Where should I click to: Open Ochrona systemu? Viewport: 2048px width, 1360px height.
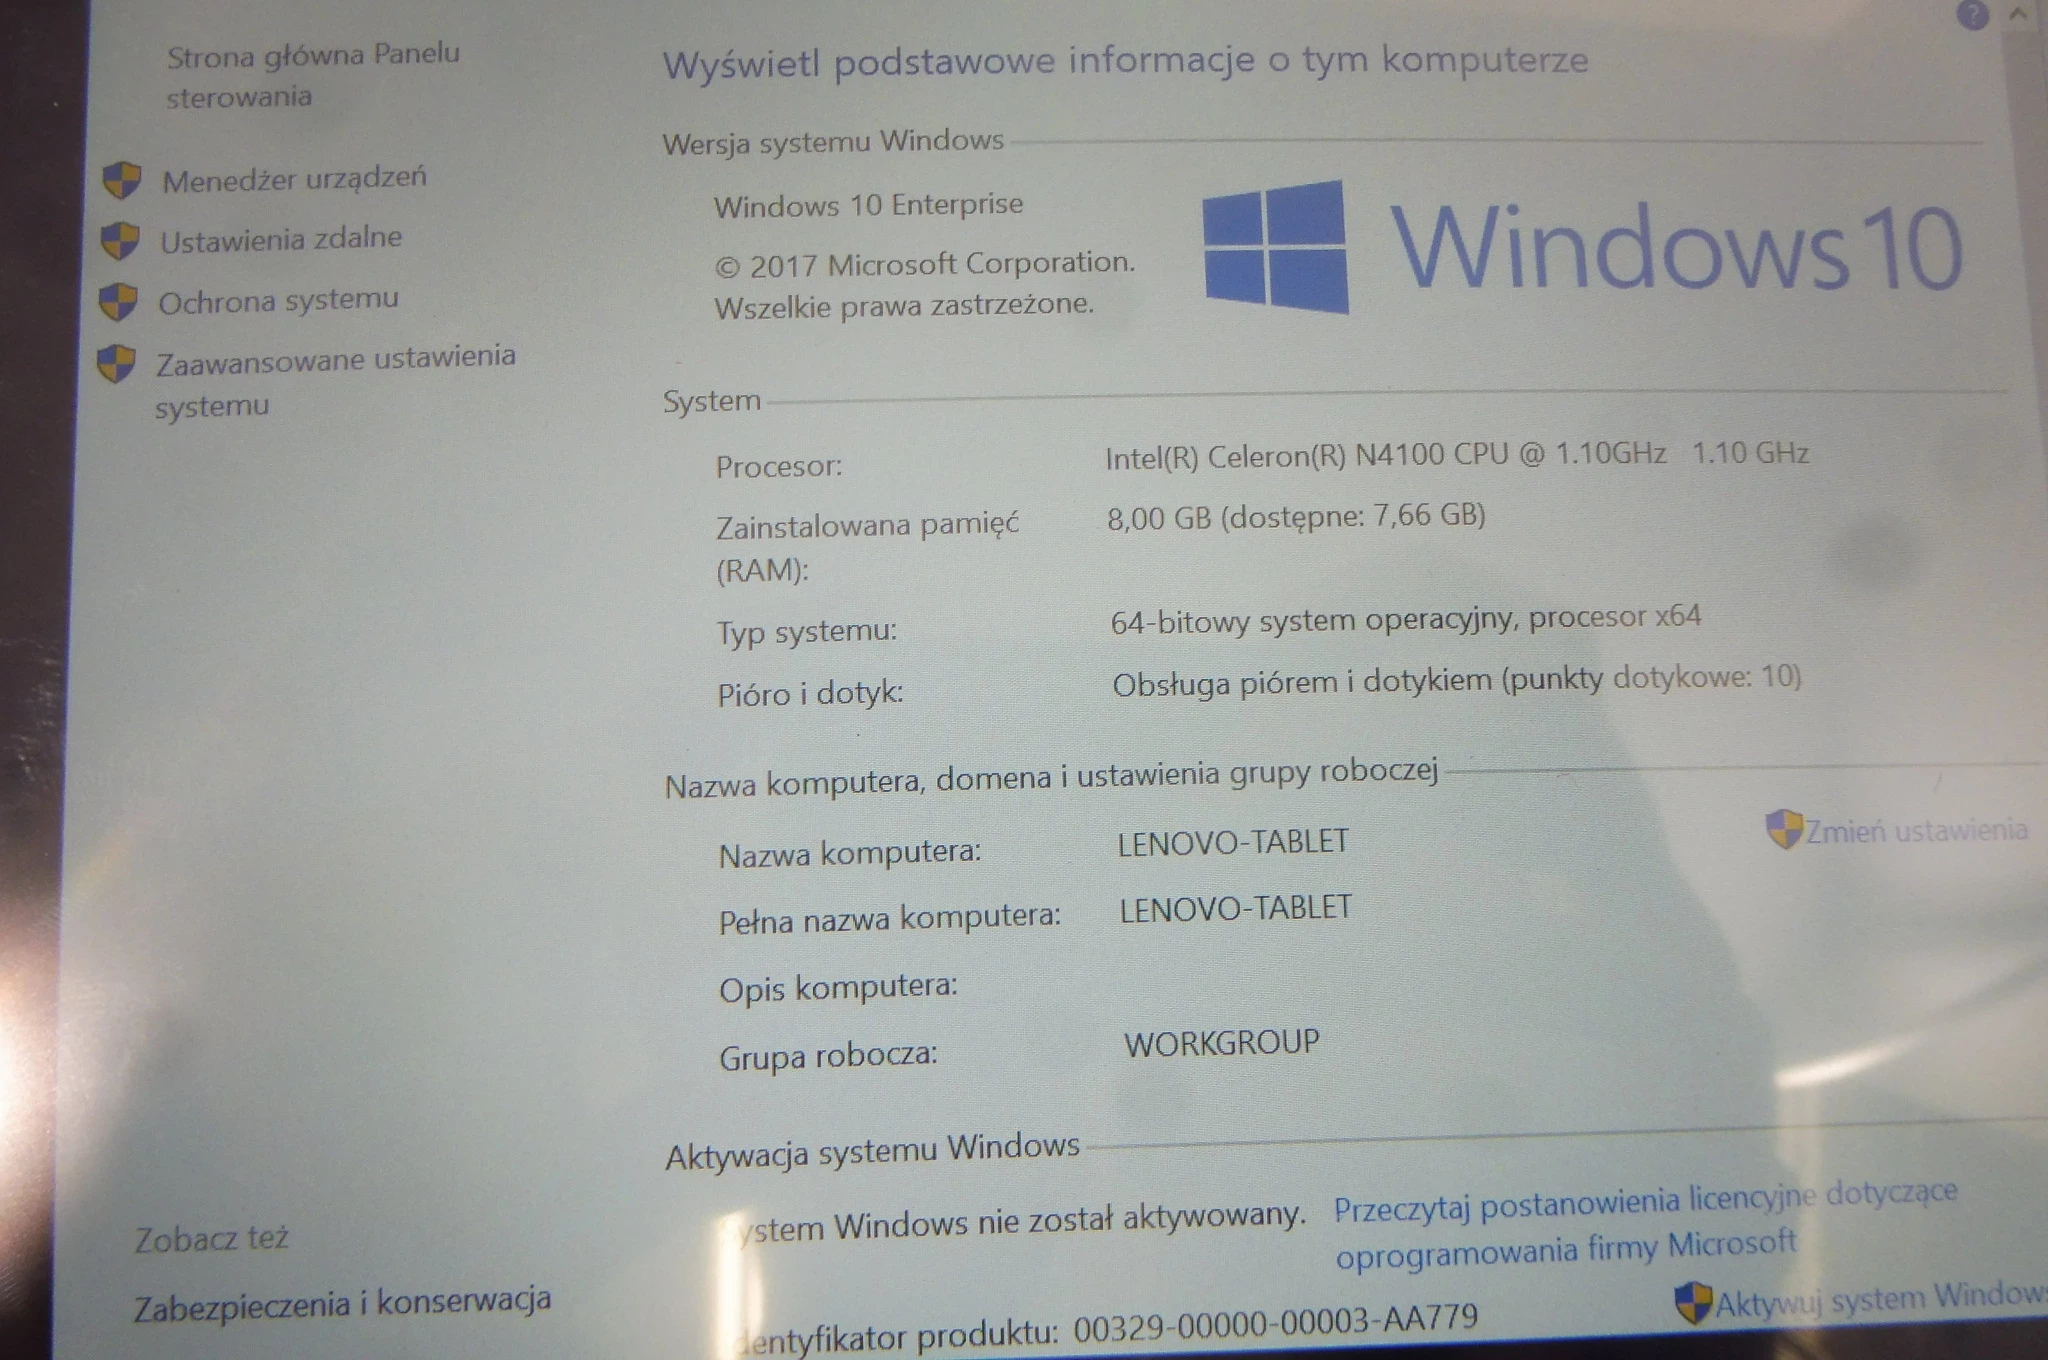click(x=275, y=298)
